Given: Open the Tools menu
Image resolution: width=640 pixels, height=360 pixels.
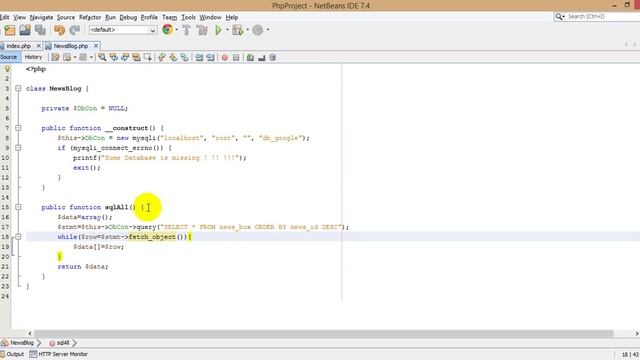Looking at the screenshot, I should click(x=188, y=17).
